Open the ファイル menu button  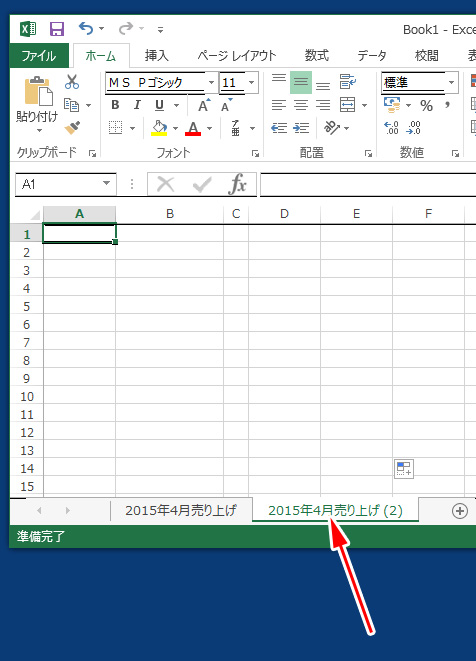[39, 56]
